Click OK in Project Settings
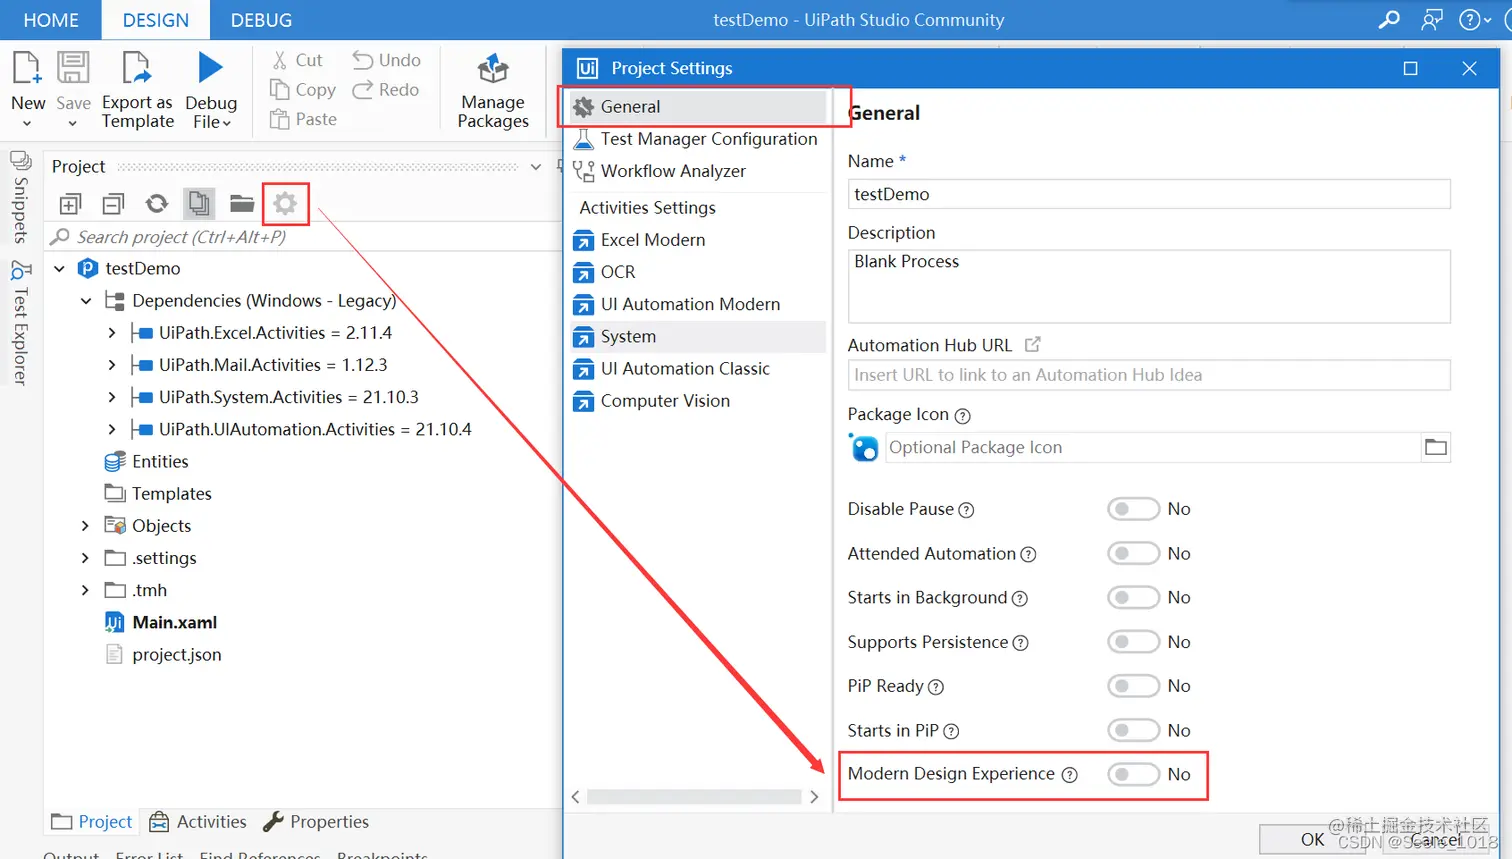This screenshot has width=1512, height=859. click(x=1312, y=840)
